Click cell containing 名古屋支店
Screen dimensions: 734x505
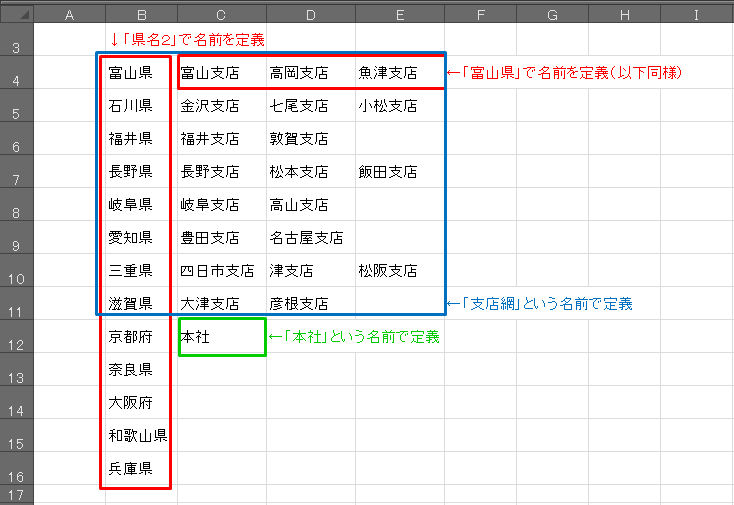pos(311,237)
